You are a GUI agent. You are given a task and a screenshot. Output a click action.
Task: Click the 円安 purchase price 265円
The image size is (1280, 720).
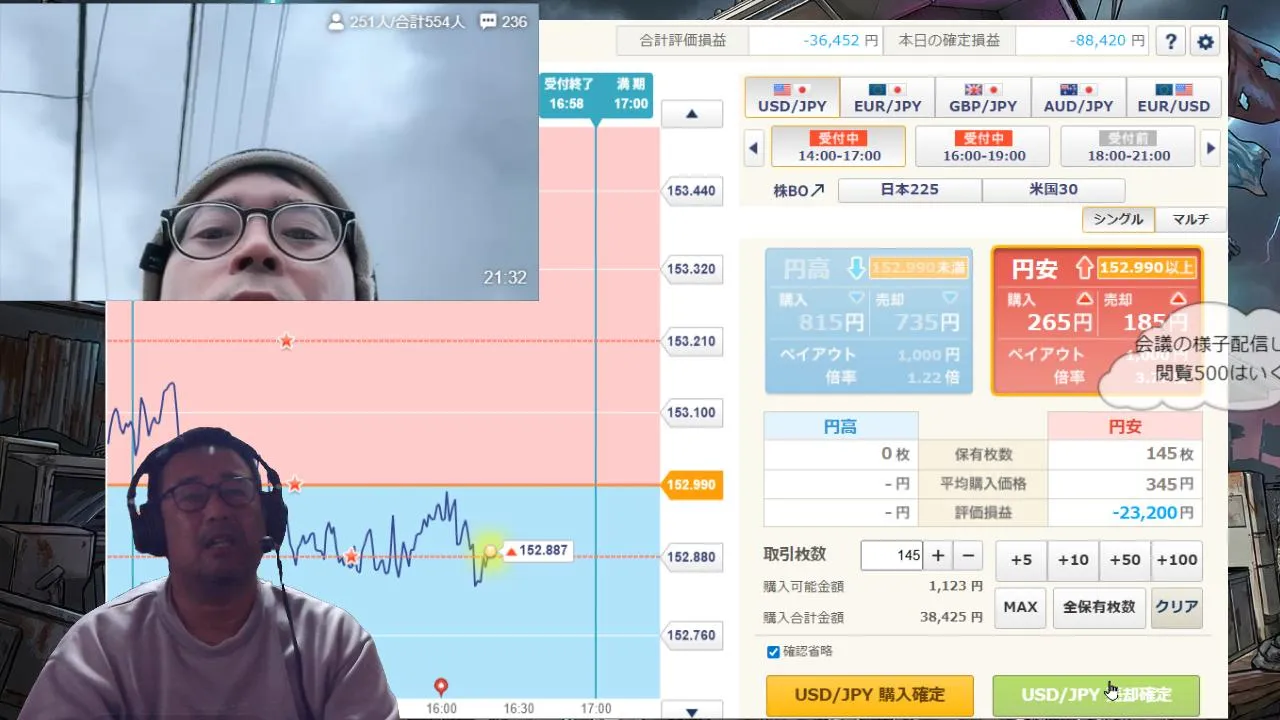[x=1060, y=322]
